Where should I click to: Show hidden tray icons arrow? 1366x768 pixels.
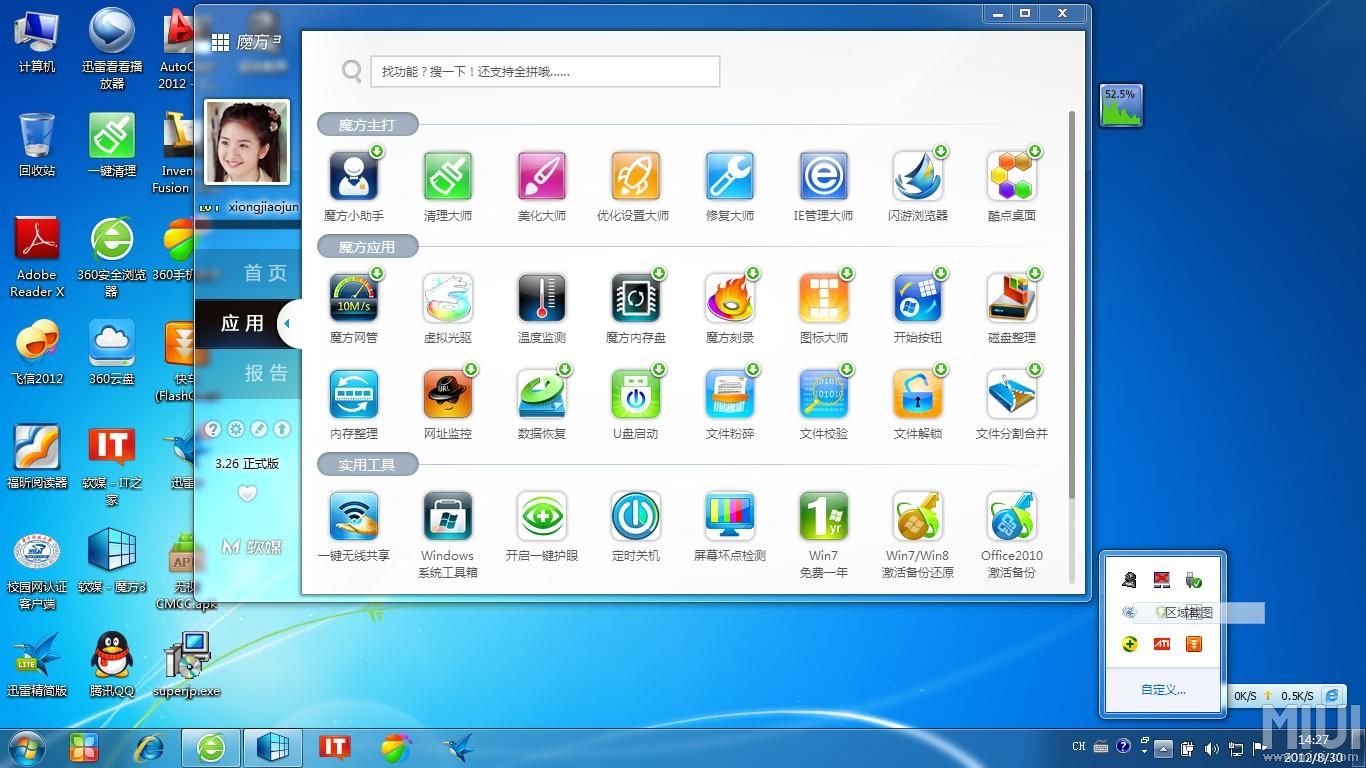click(1163, 748)
